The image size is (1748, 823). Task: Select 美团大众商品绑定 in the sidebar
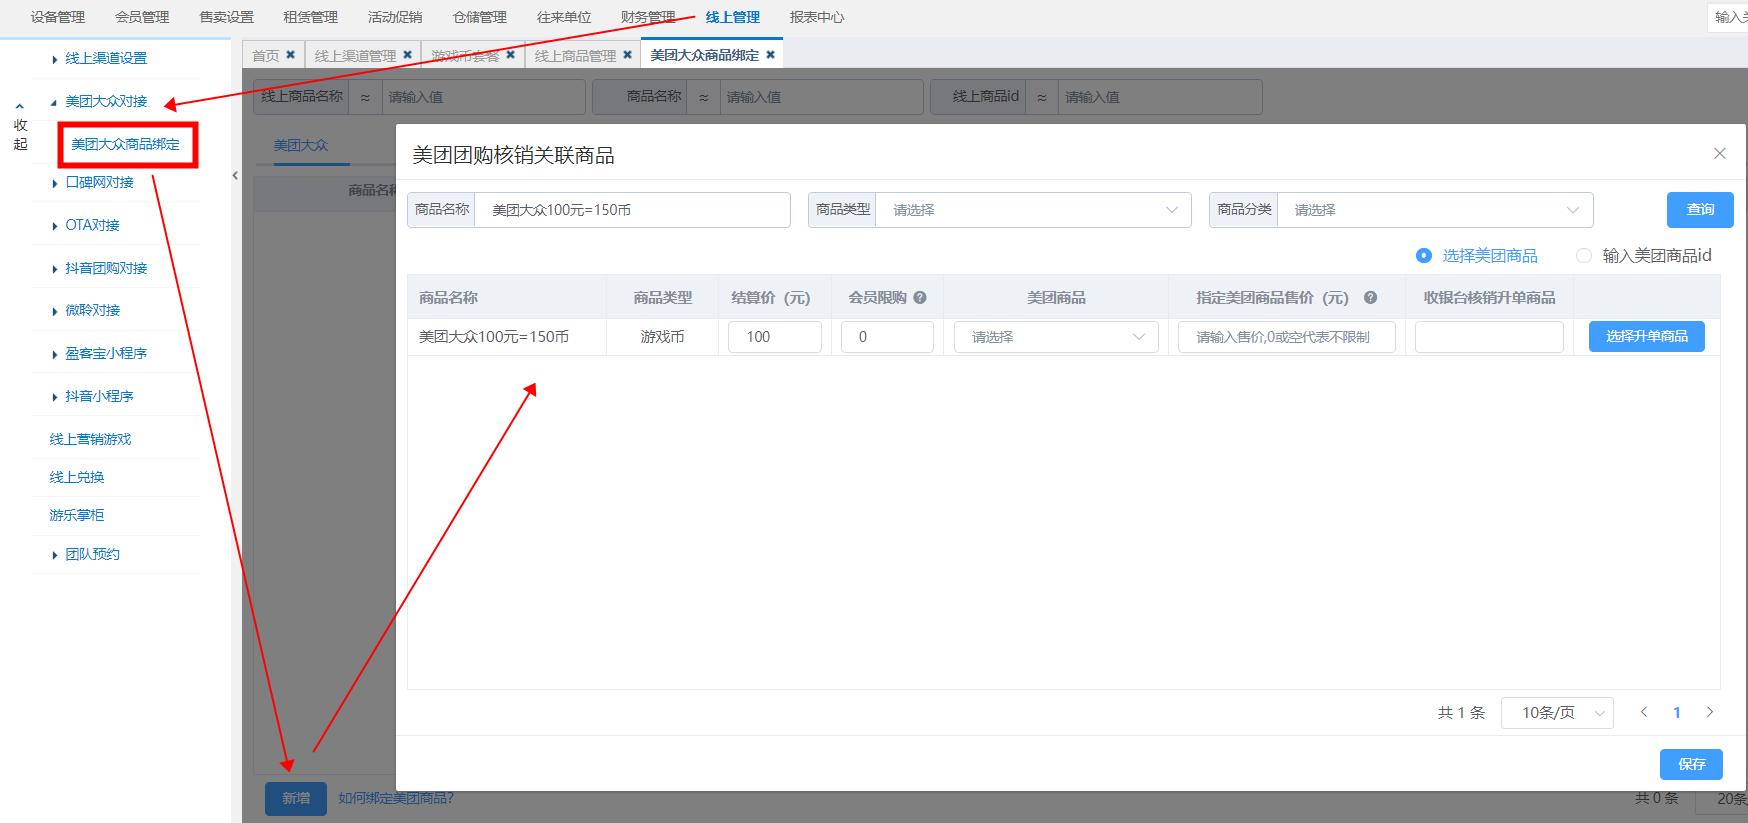(126, 145)
